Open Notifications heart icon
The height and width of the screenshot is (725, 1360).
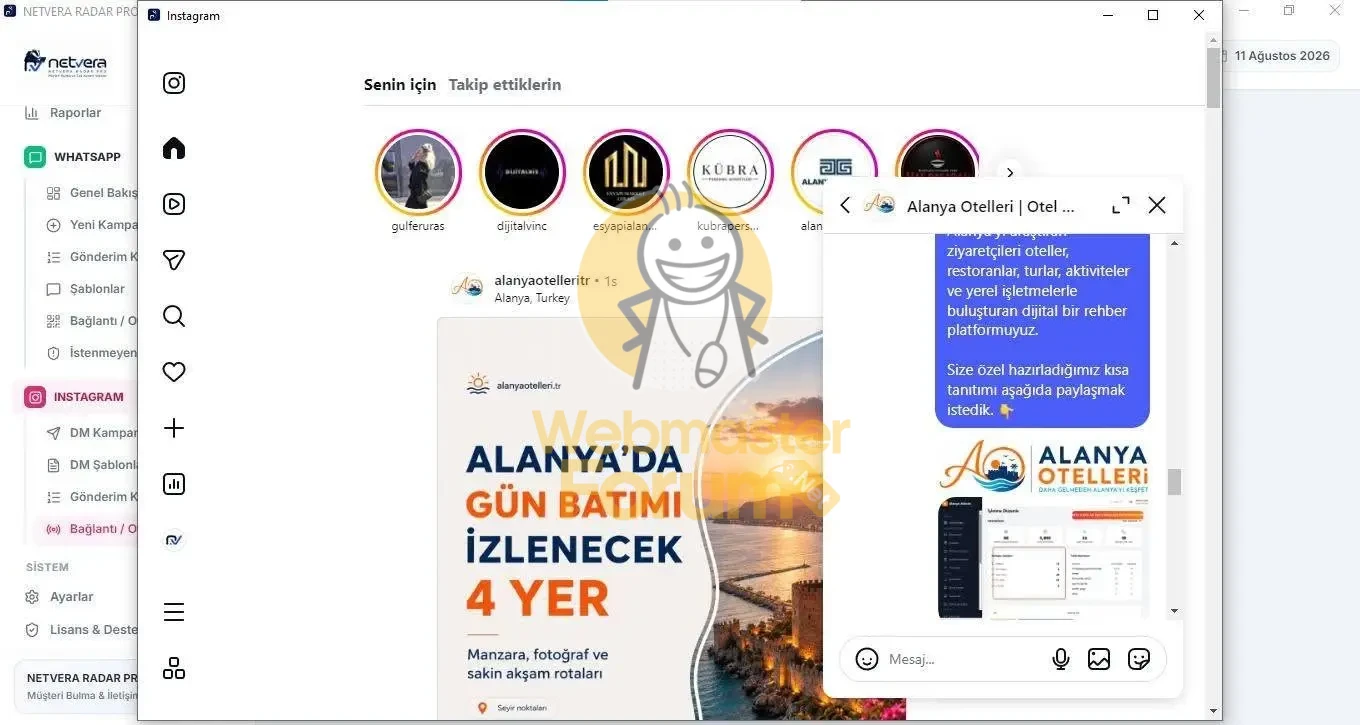pos(174,372)
